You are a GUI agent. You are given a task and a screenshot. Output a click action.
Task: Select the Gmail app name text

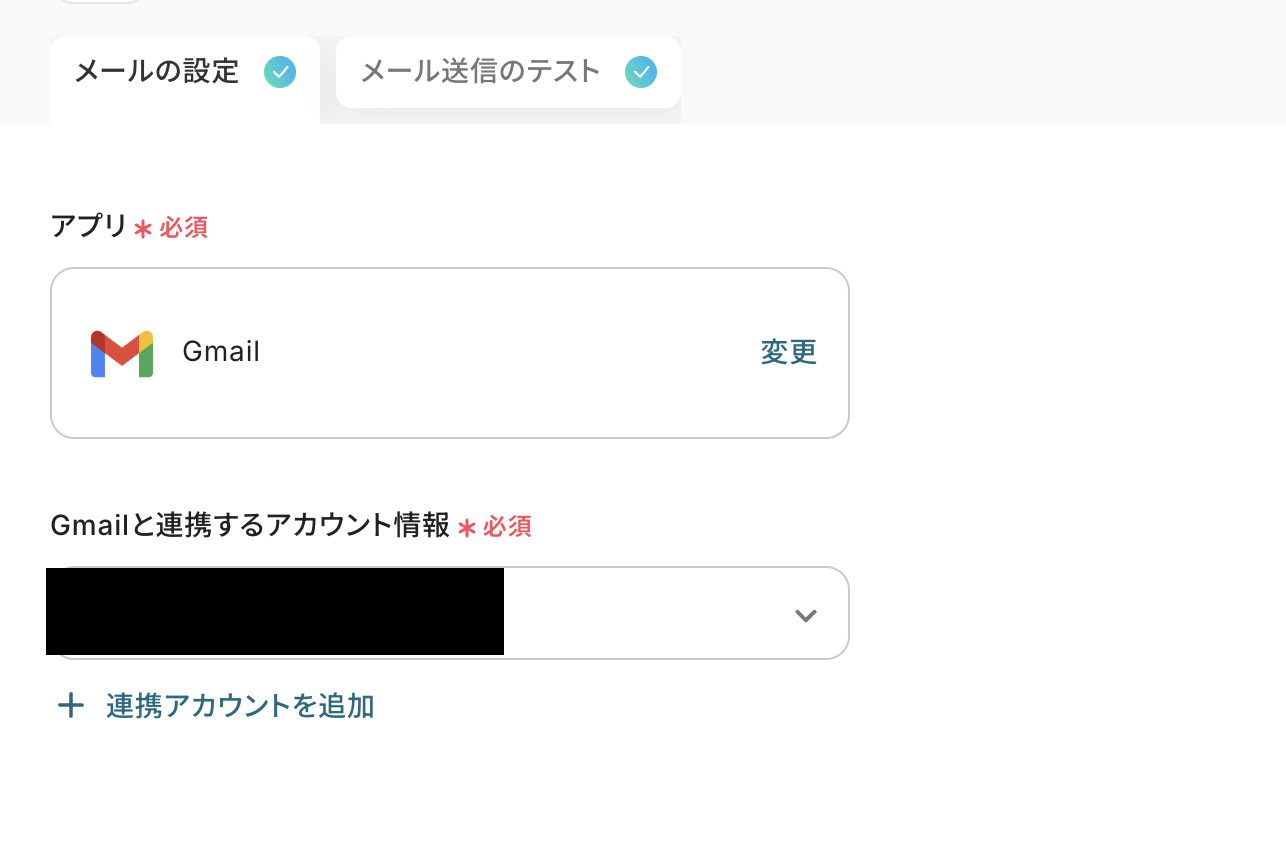221,352
